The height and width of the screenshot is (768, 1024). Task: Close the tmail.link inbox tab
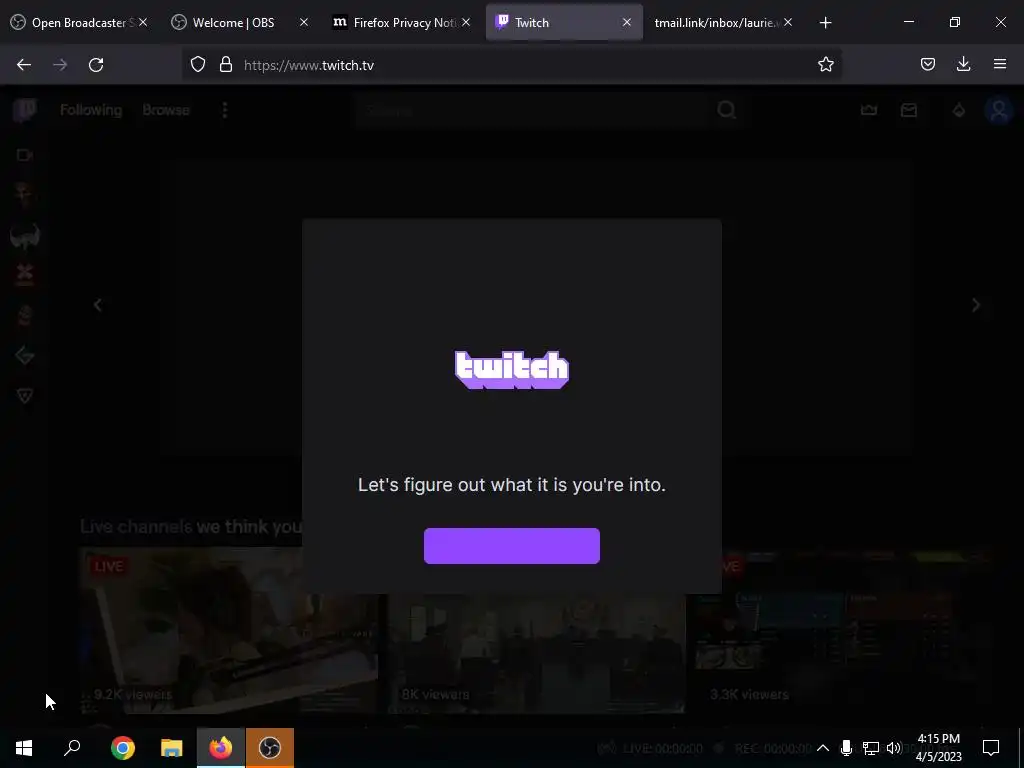point(788,22)
